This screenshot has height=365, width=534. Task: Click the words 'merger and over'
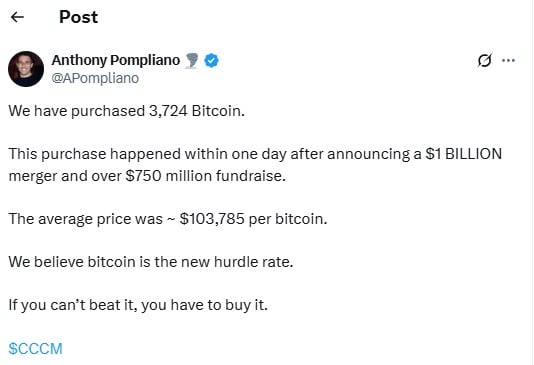(x=65, y=176)
